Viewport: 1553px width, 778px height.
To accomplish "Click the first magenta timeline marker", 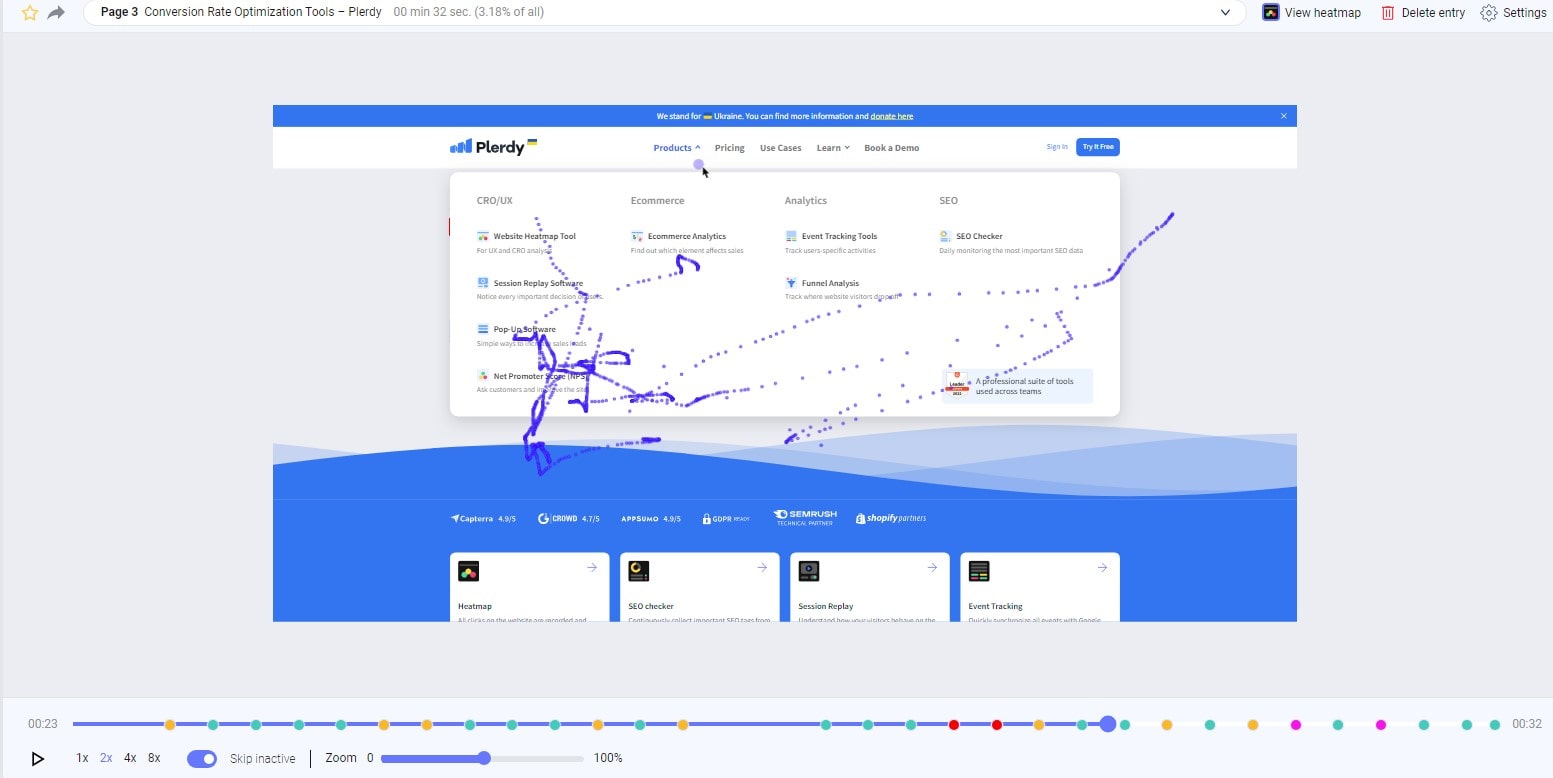I will pyautogui.click(x=1296, y=724).
